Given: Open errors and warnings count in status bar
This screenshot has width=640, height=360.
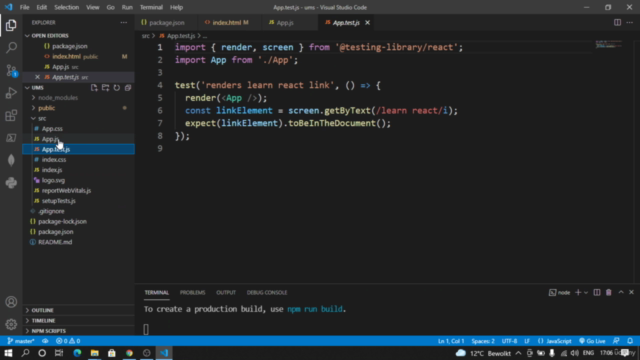Looking at the screenshot, I should point(68,341).
